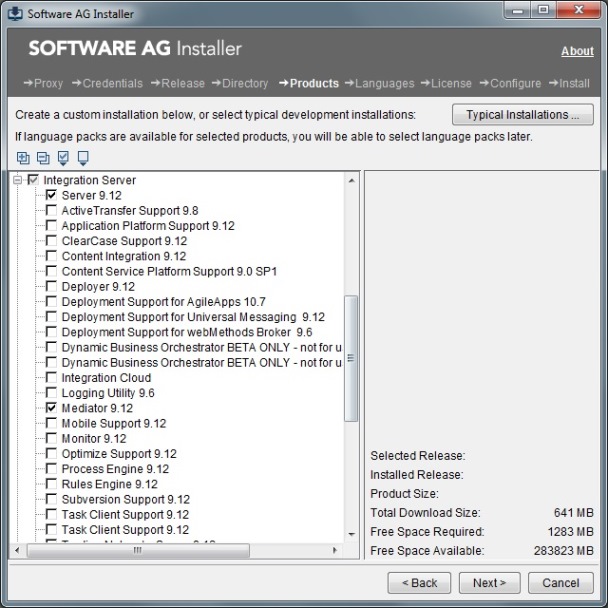
Task: Go to the Credentials step
Action: pos(107,83)
